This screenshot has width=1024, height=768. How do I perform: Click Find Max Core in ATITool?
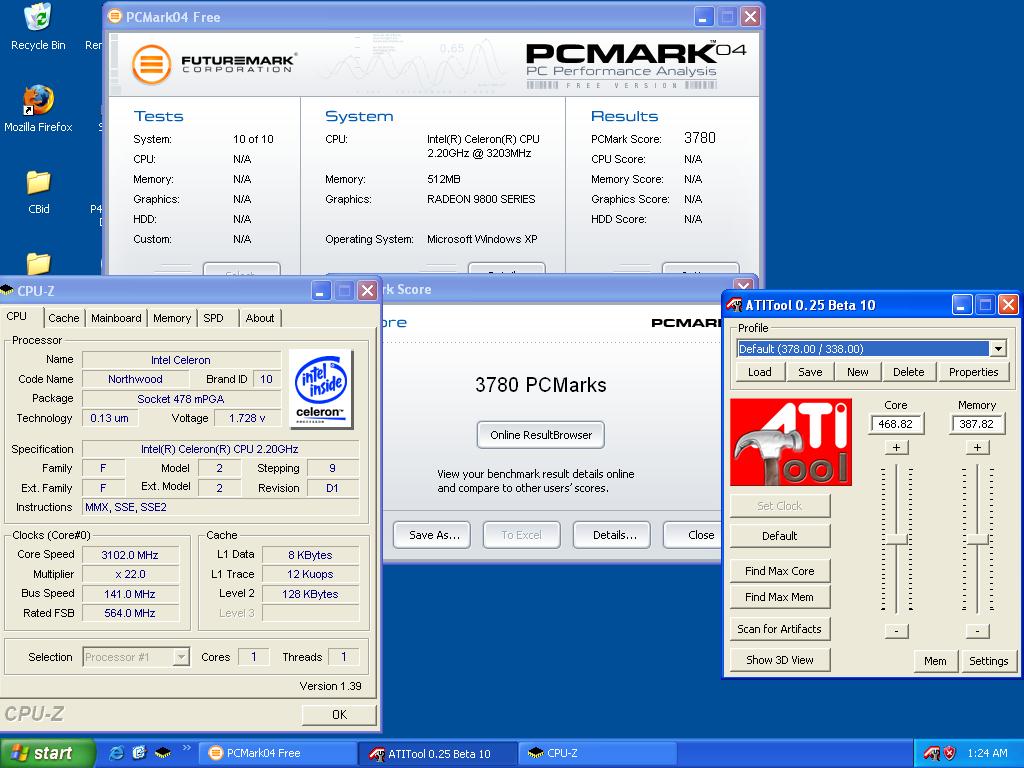780,571
